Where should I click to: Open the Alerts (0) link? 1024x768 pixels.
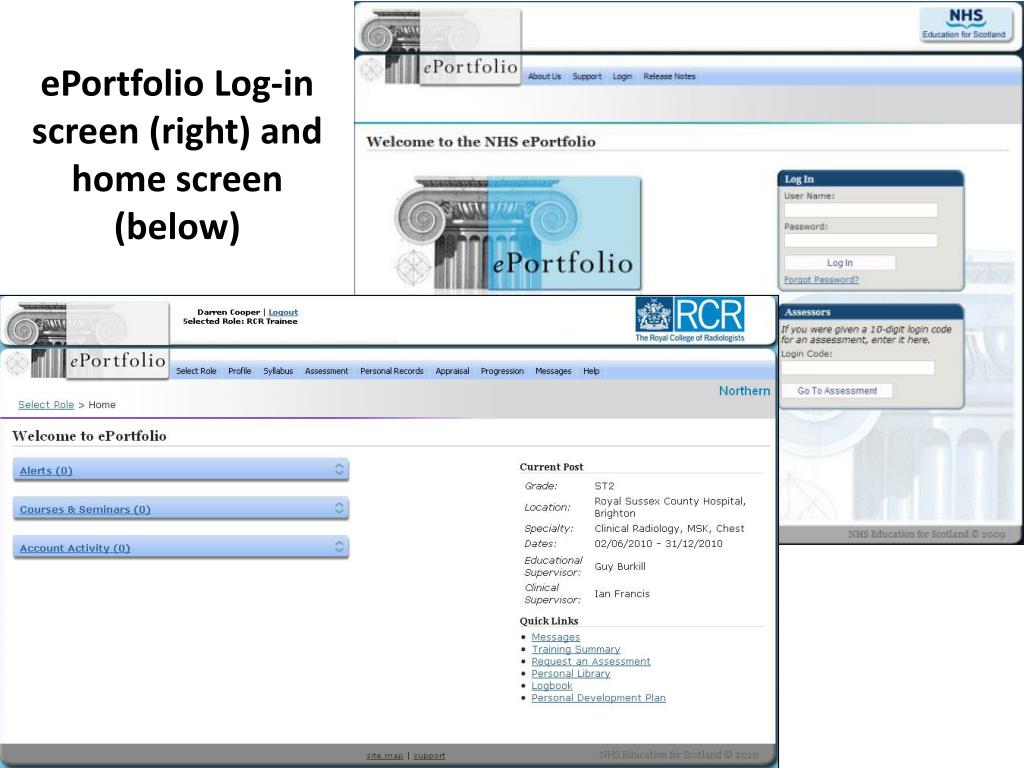click(46, 471)
